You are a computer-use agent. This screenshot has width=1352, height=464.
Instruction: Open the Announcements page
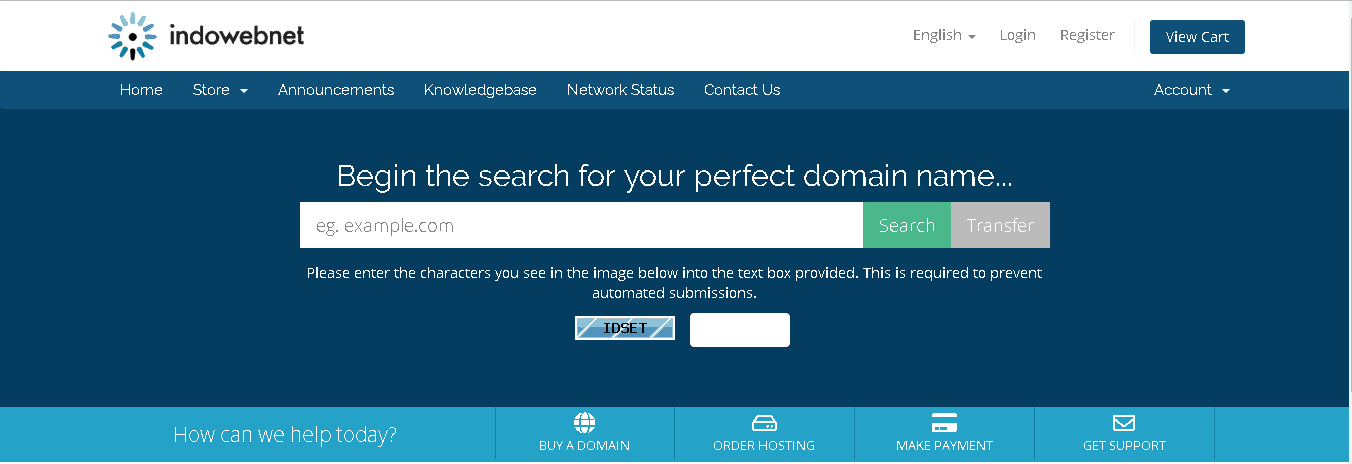(336, 90)
